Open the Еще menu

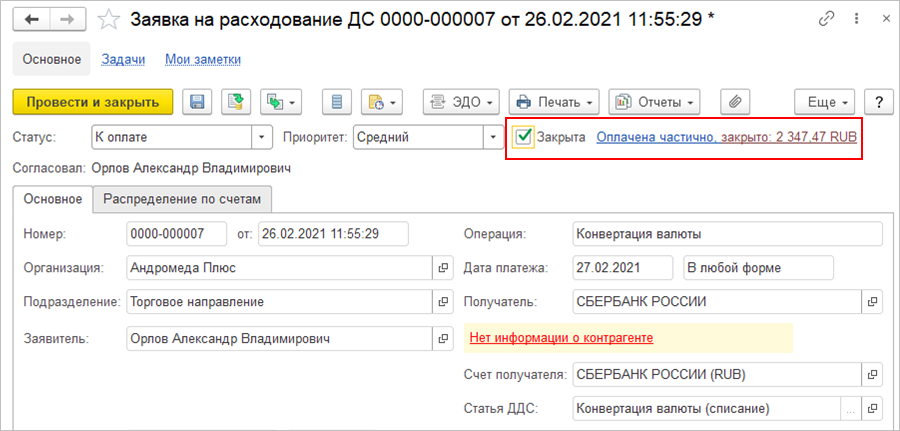(x=825, y=102)
